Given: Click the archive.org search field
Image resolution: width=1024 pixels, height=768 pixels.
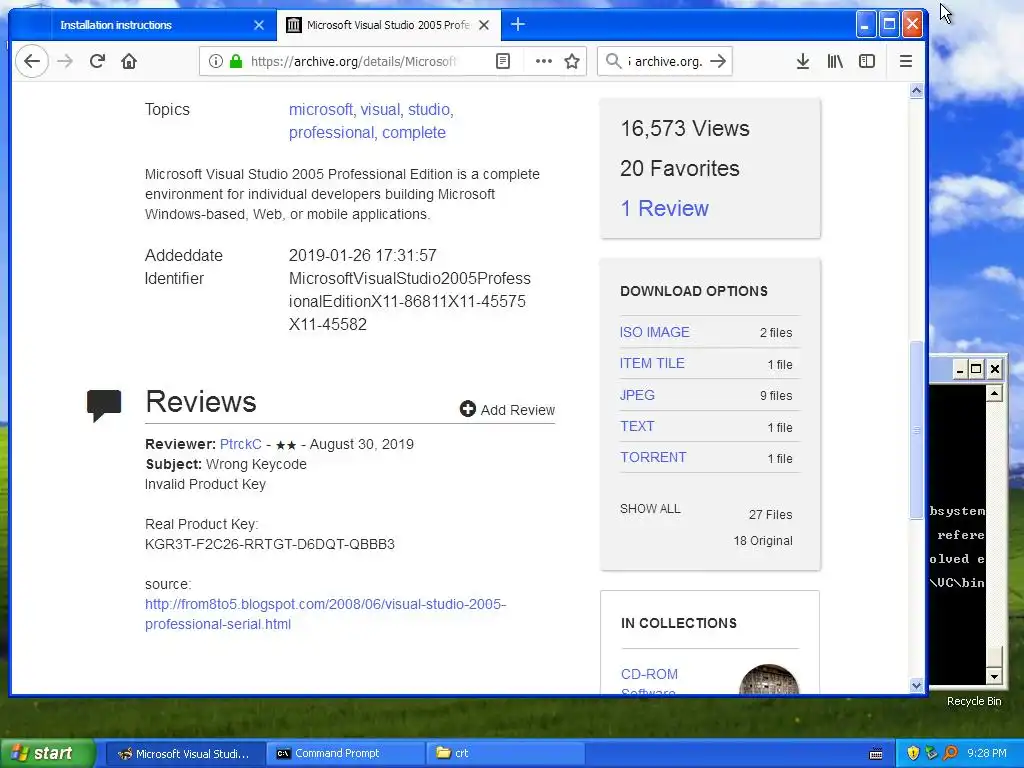Looking at the screenshot, I should pyautogui.click(x=665, y=61).
